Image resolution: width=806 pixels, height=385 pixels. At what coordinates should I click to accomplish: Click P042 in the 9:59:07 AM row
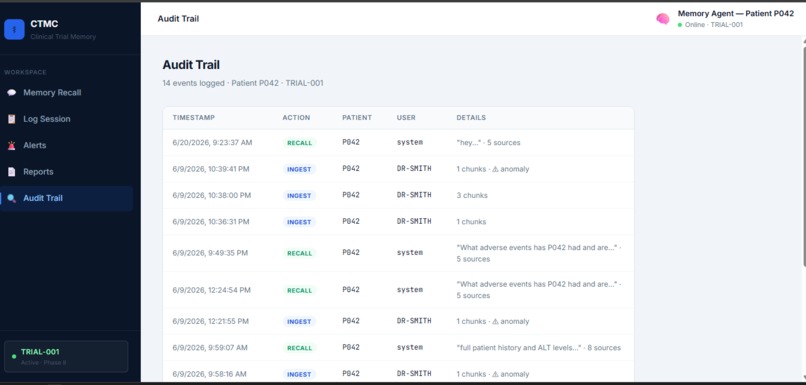351,347
